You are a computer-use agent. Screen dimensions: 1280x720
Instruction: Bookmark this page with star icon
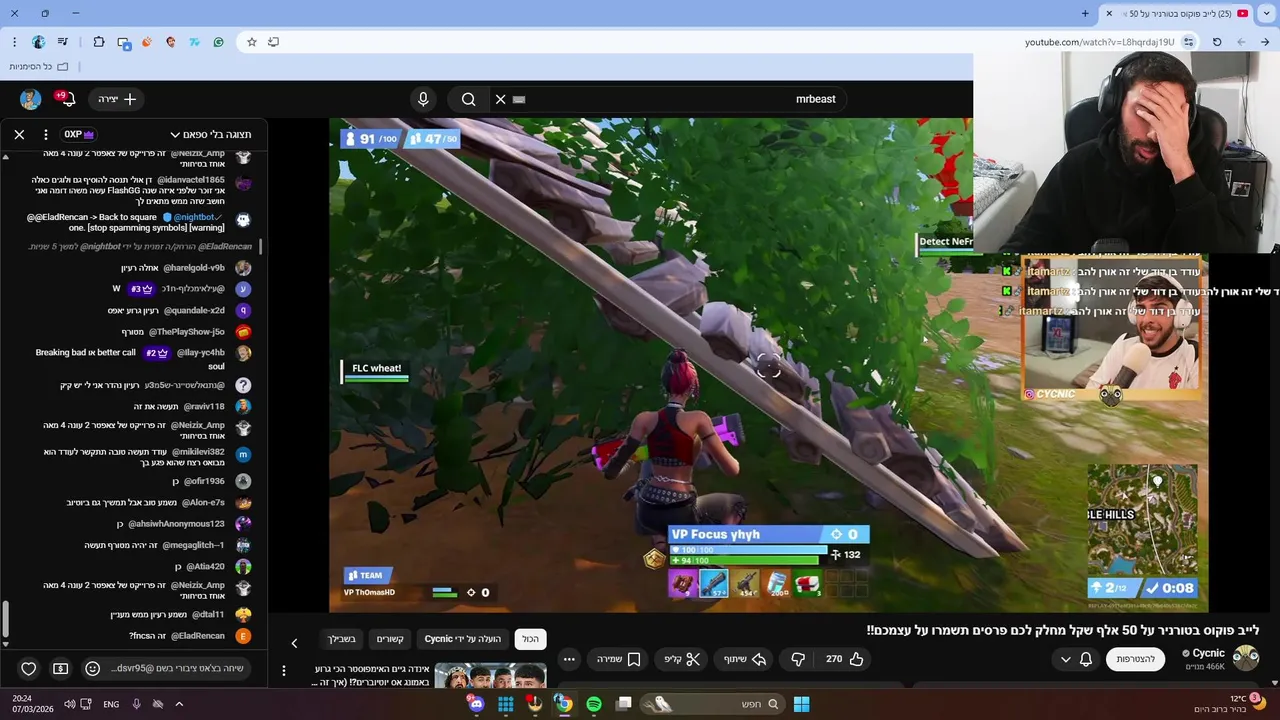click(252, 42)
